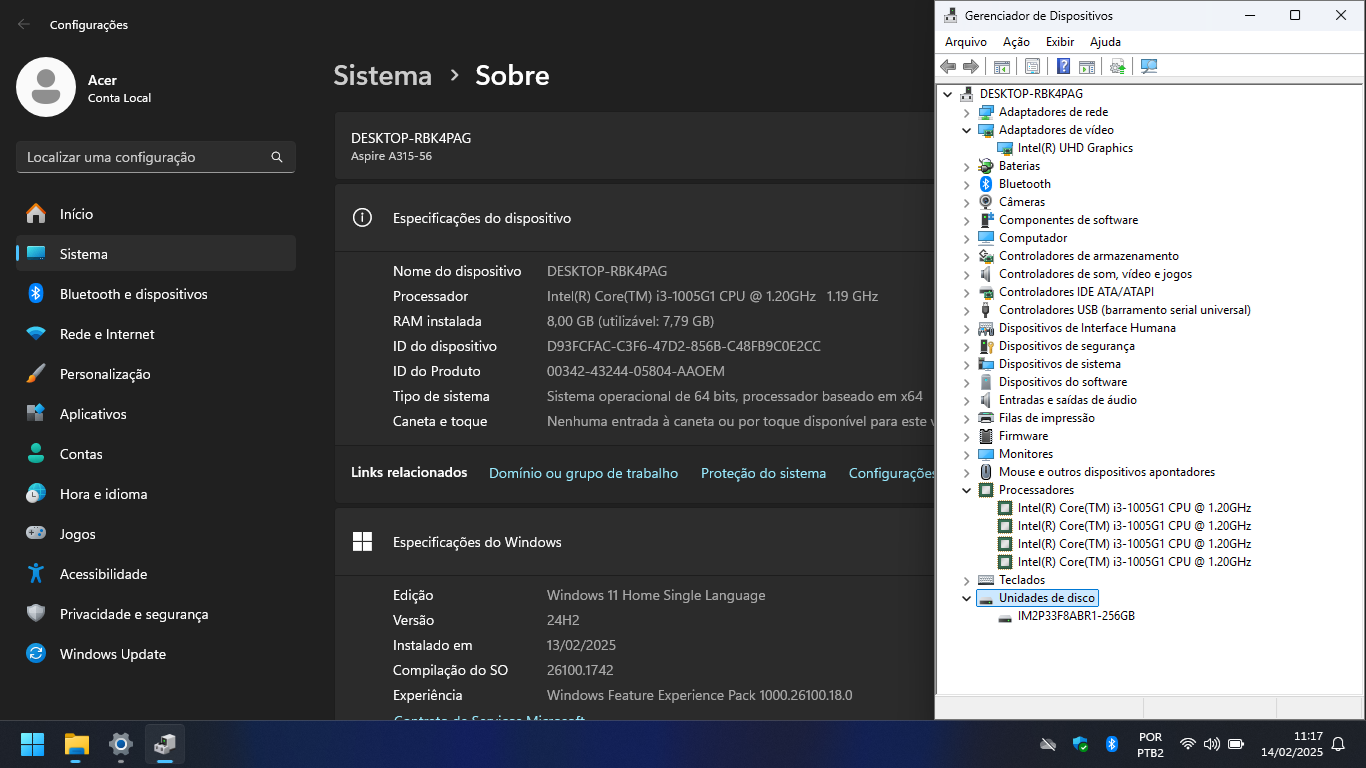Open Início in Settings sidebar

coord(155,214)
